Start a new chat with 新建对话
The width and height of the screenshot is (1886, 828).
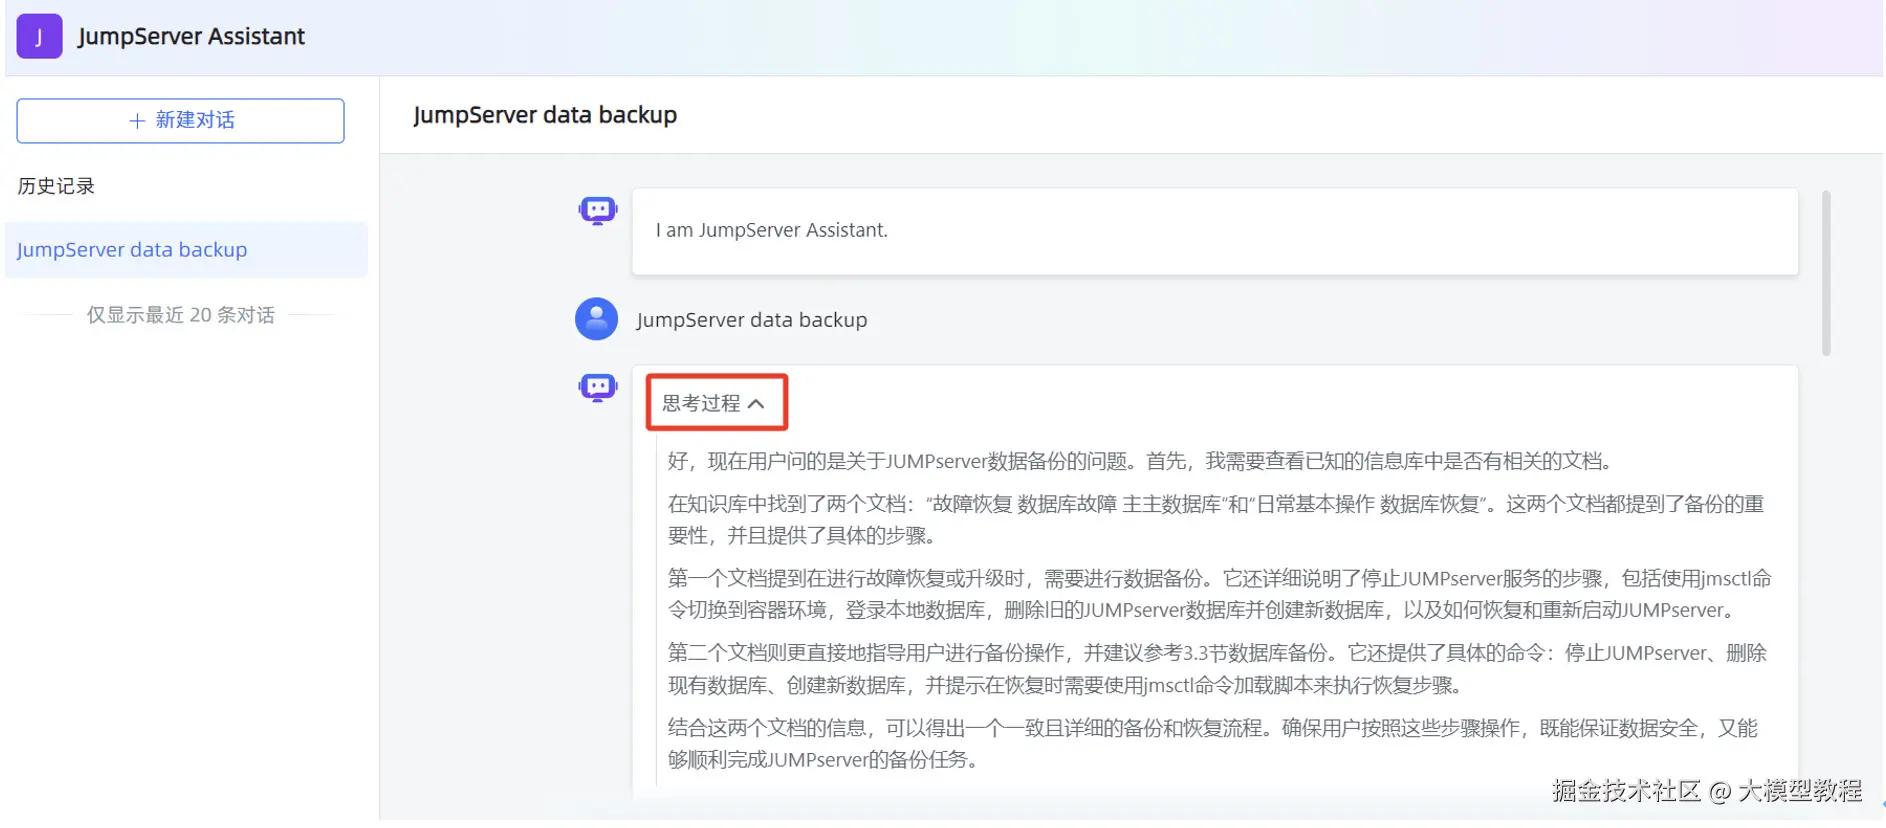[180, 121]
